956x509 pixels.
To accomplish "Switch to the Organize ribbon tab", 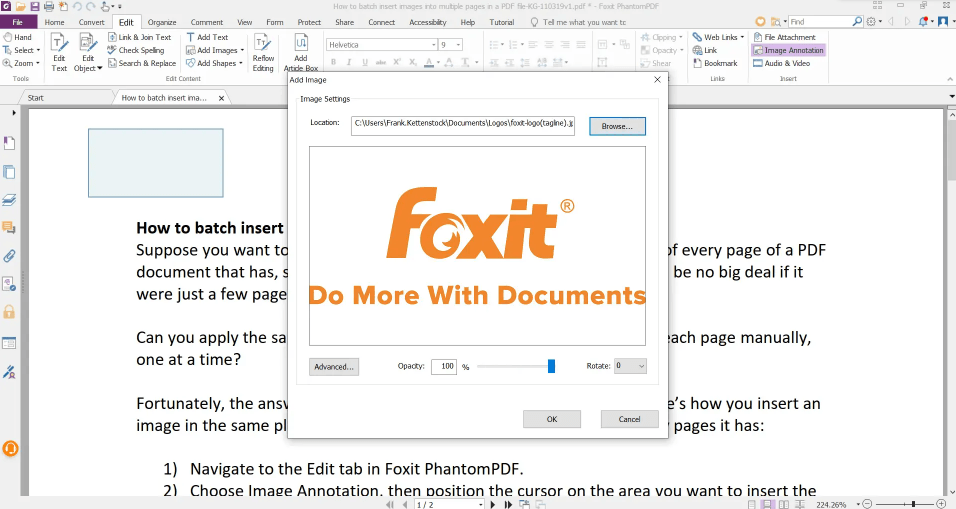I will pyautogui.click(x=161, y=22).
